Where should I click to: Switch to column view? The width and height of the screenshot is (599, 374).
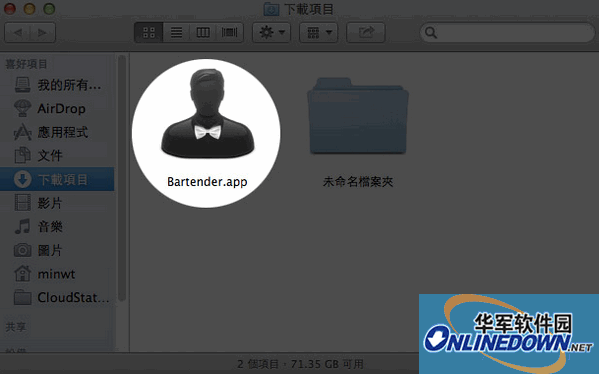(203, 32)
